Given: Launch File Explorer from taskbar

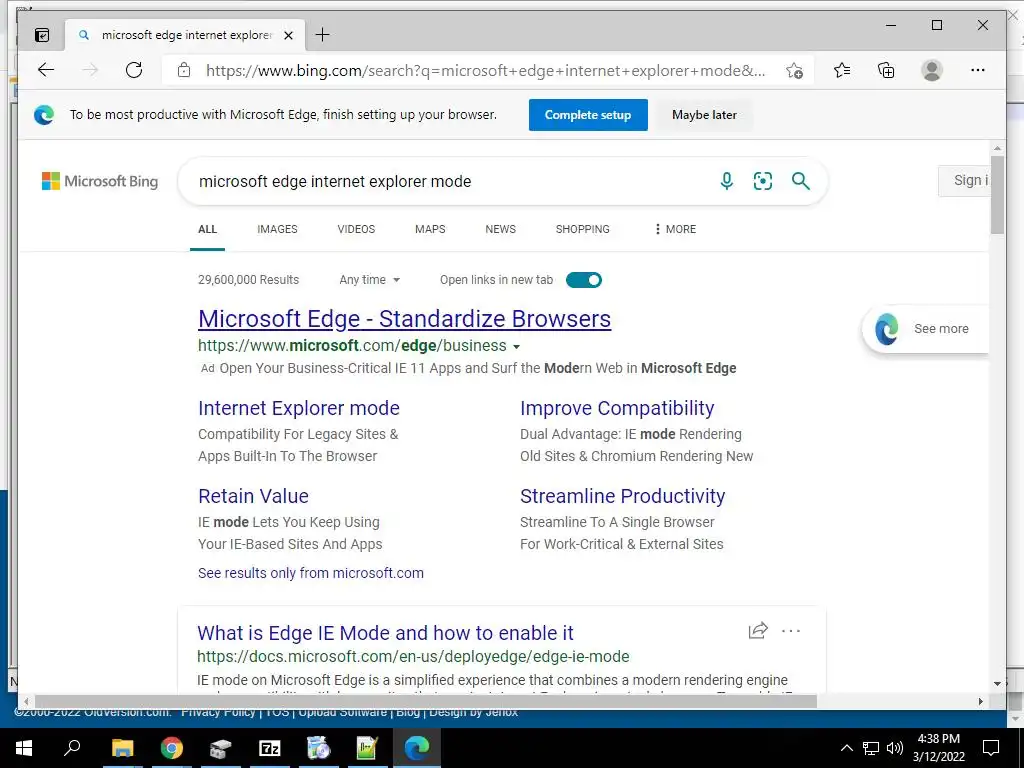Looking at the screenshot, I should click(x=122, y=748).
